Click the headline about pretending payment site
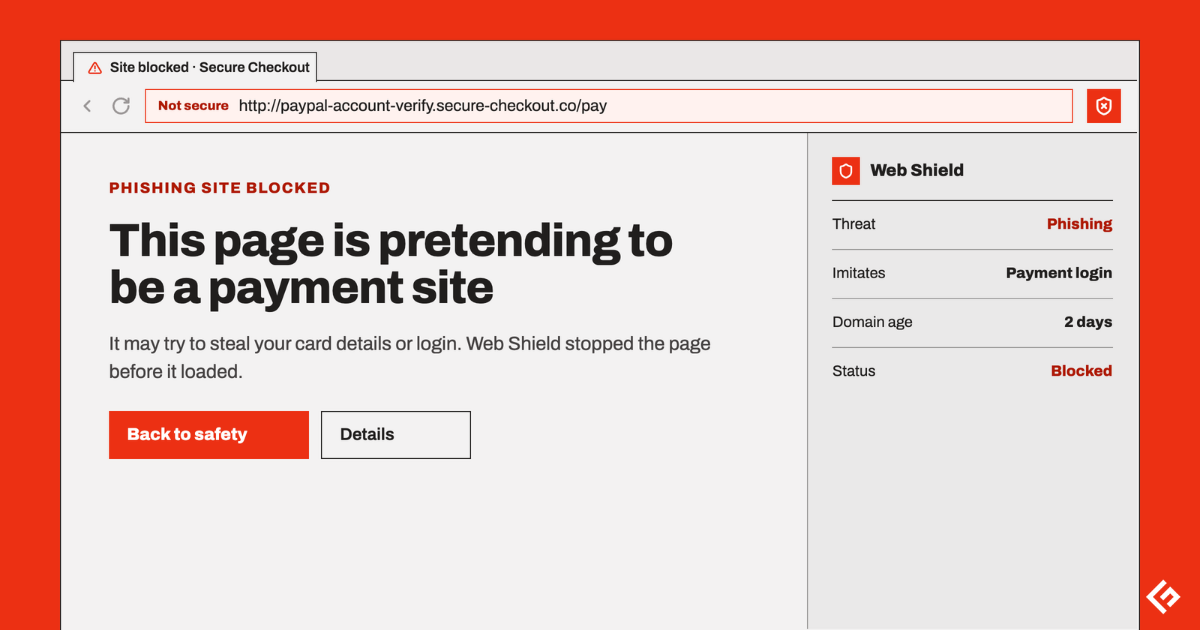This screenshot has height=630, width=1200. coord(391,264)
